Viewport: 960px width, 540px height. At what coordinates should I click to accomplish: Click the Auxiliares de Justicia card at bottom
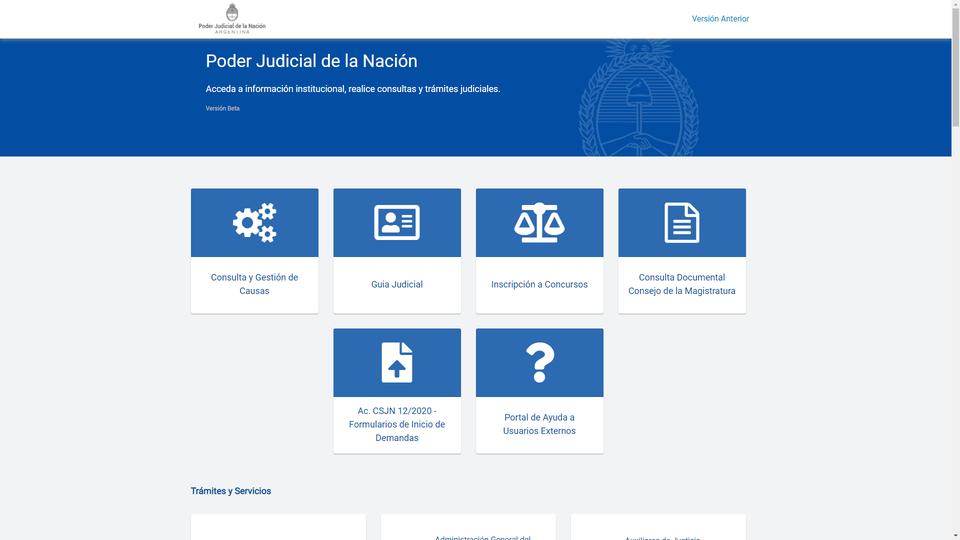coord(658,527)
